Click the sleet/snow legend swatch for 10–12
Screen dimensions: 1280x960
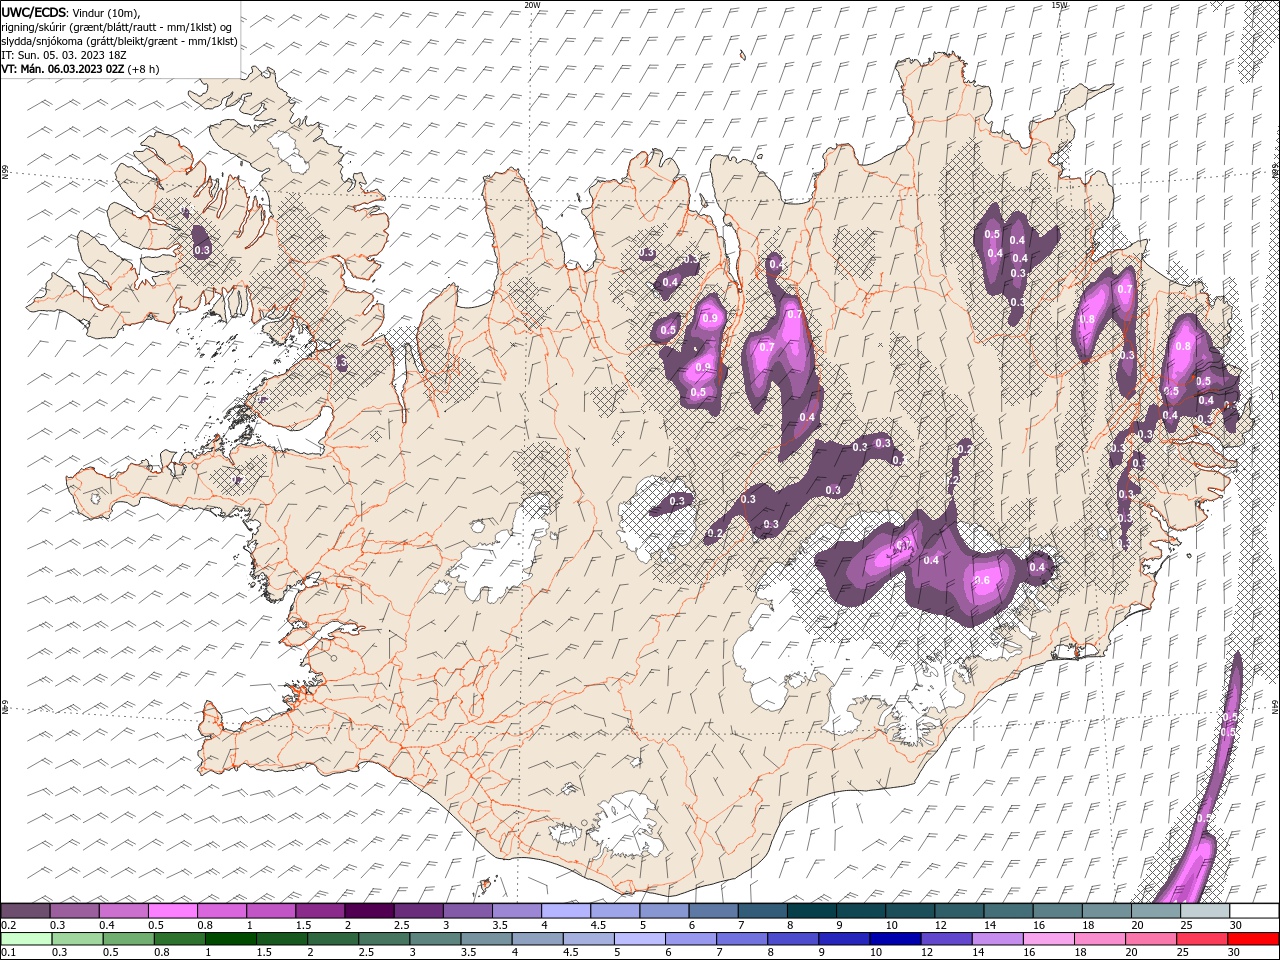tap(908, 910)
